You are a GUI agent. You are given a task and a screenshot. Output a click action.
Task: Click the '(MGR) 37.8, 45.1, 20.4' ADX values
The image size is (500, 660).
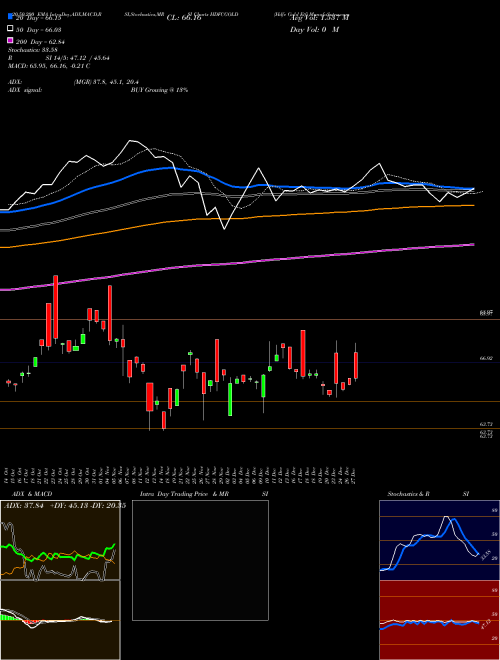pyautogui.click(x=106, y=82)
